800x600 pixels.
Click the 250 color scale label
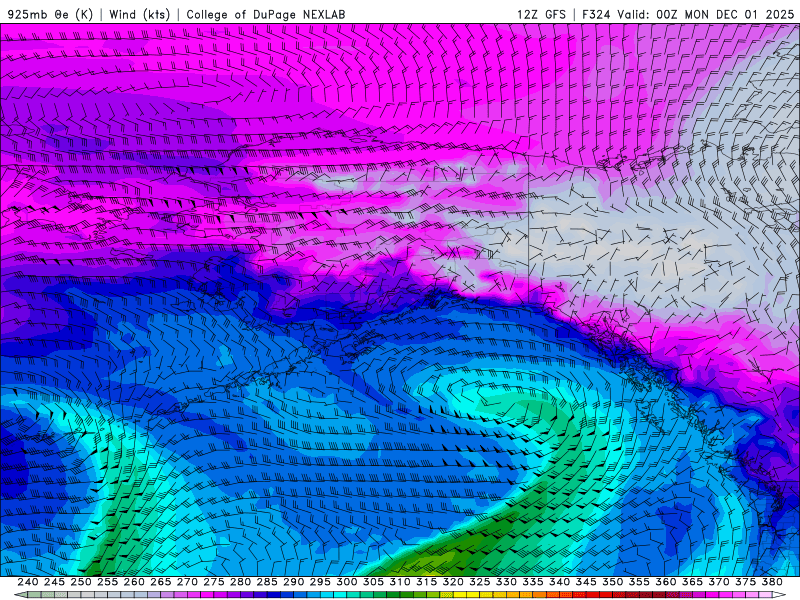81,582
